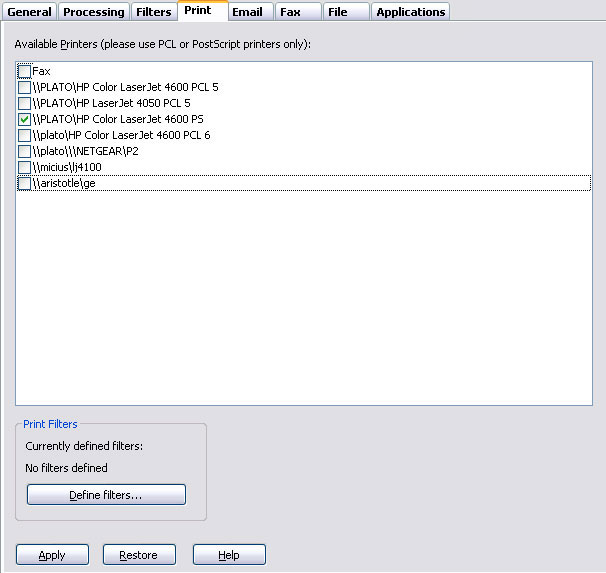The height and width of the screenshot is (573, 606).
Task: Open the Processing tab
Action: [93, 12]
